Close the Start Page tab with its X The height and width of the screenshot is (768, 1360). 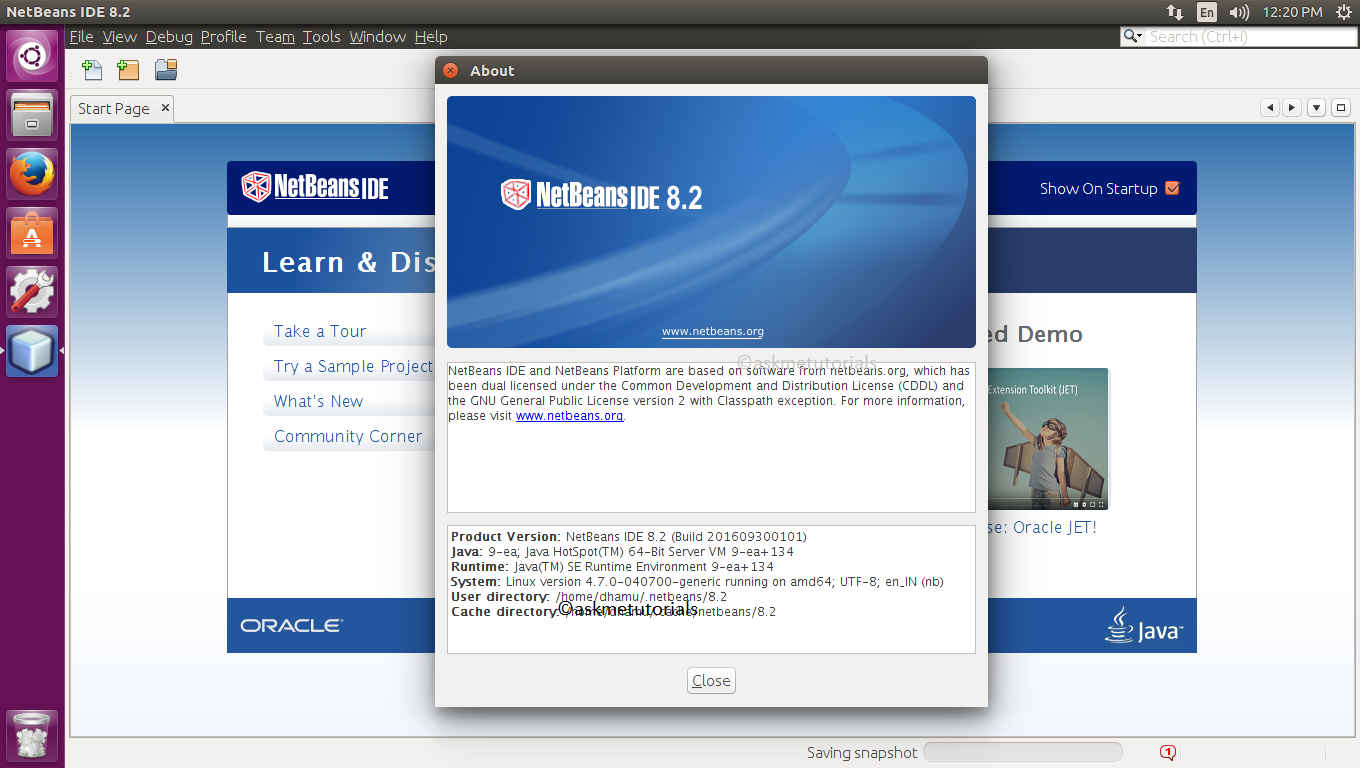point(165,107)
